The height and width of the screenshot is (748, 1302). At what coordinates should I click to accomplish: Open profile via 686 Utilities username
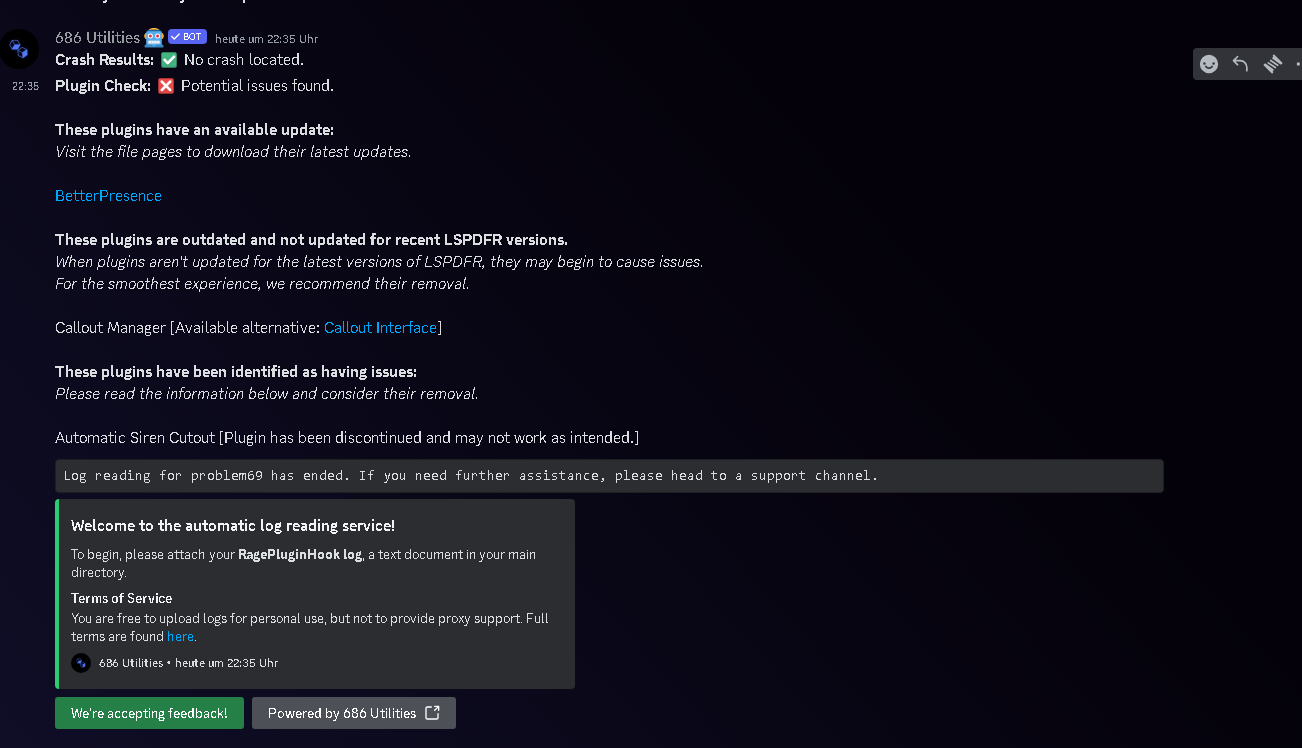click(97, 37)
